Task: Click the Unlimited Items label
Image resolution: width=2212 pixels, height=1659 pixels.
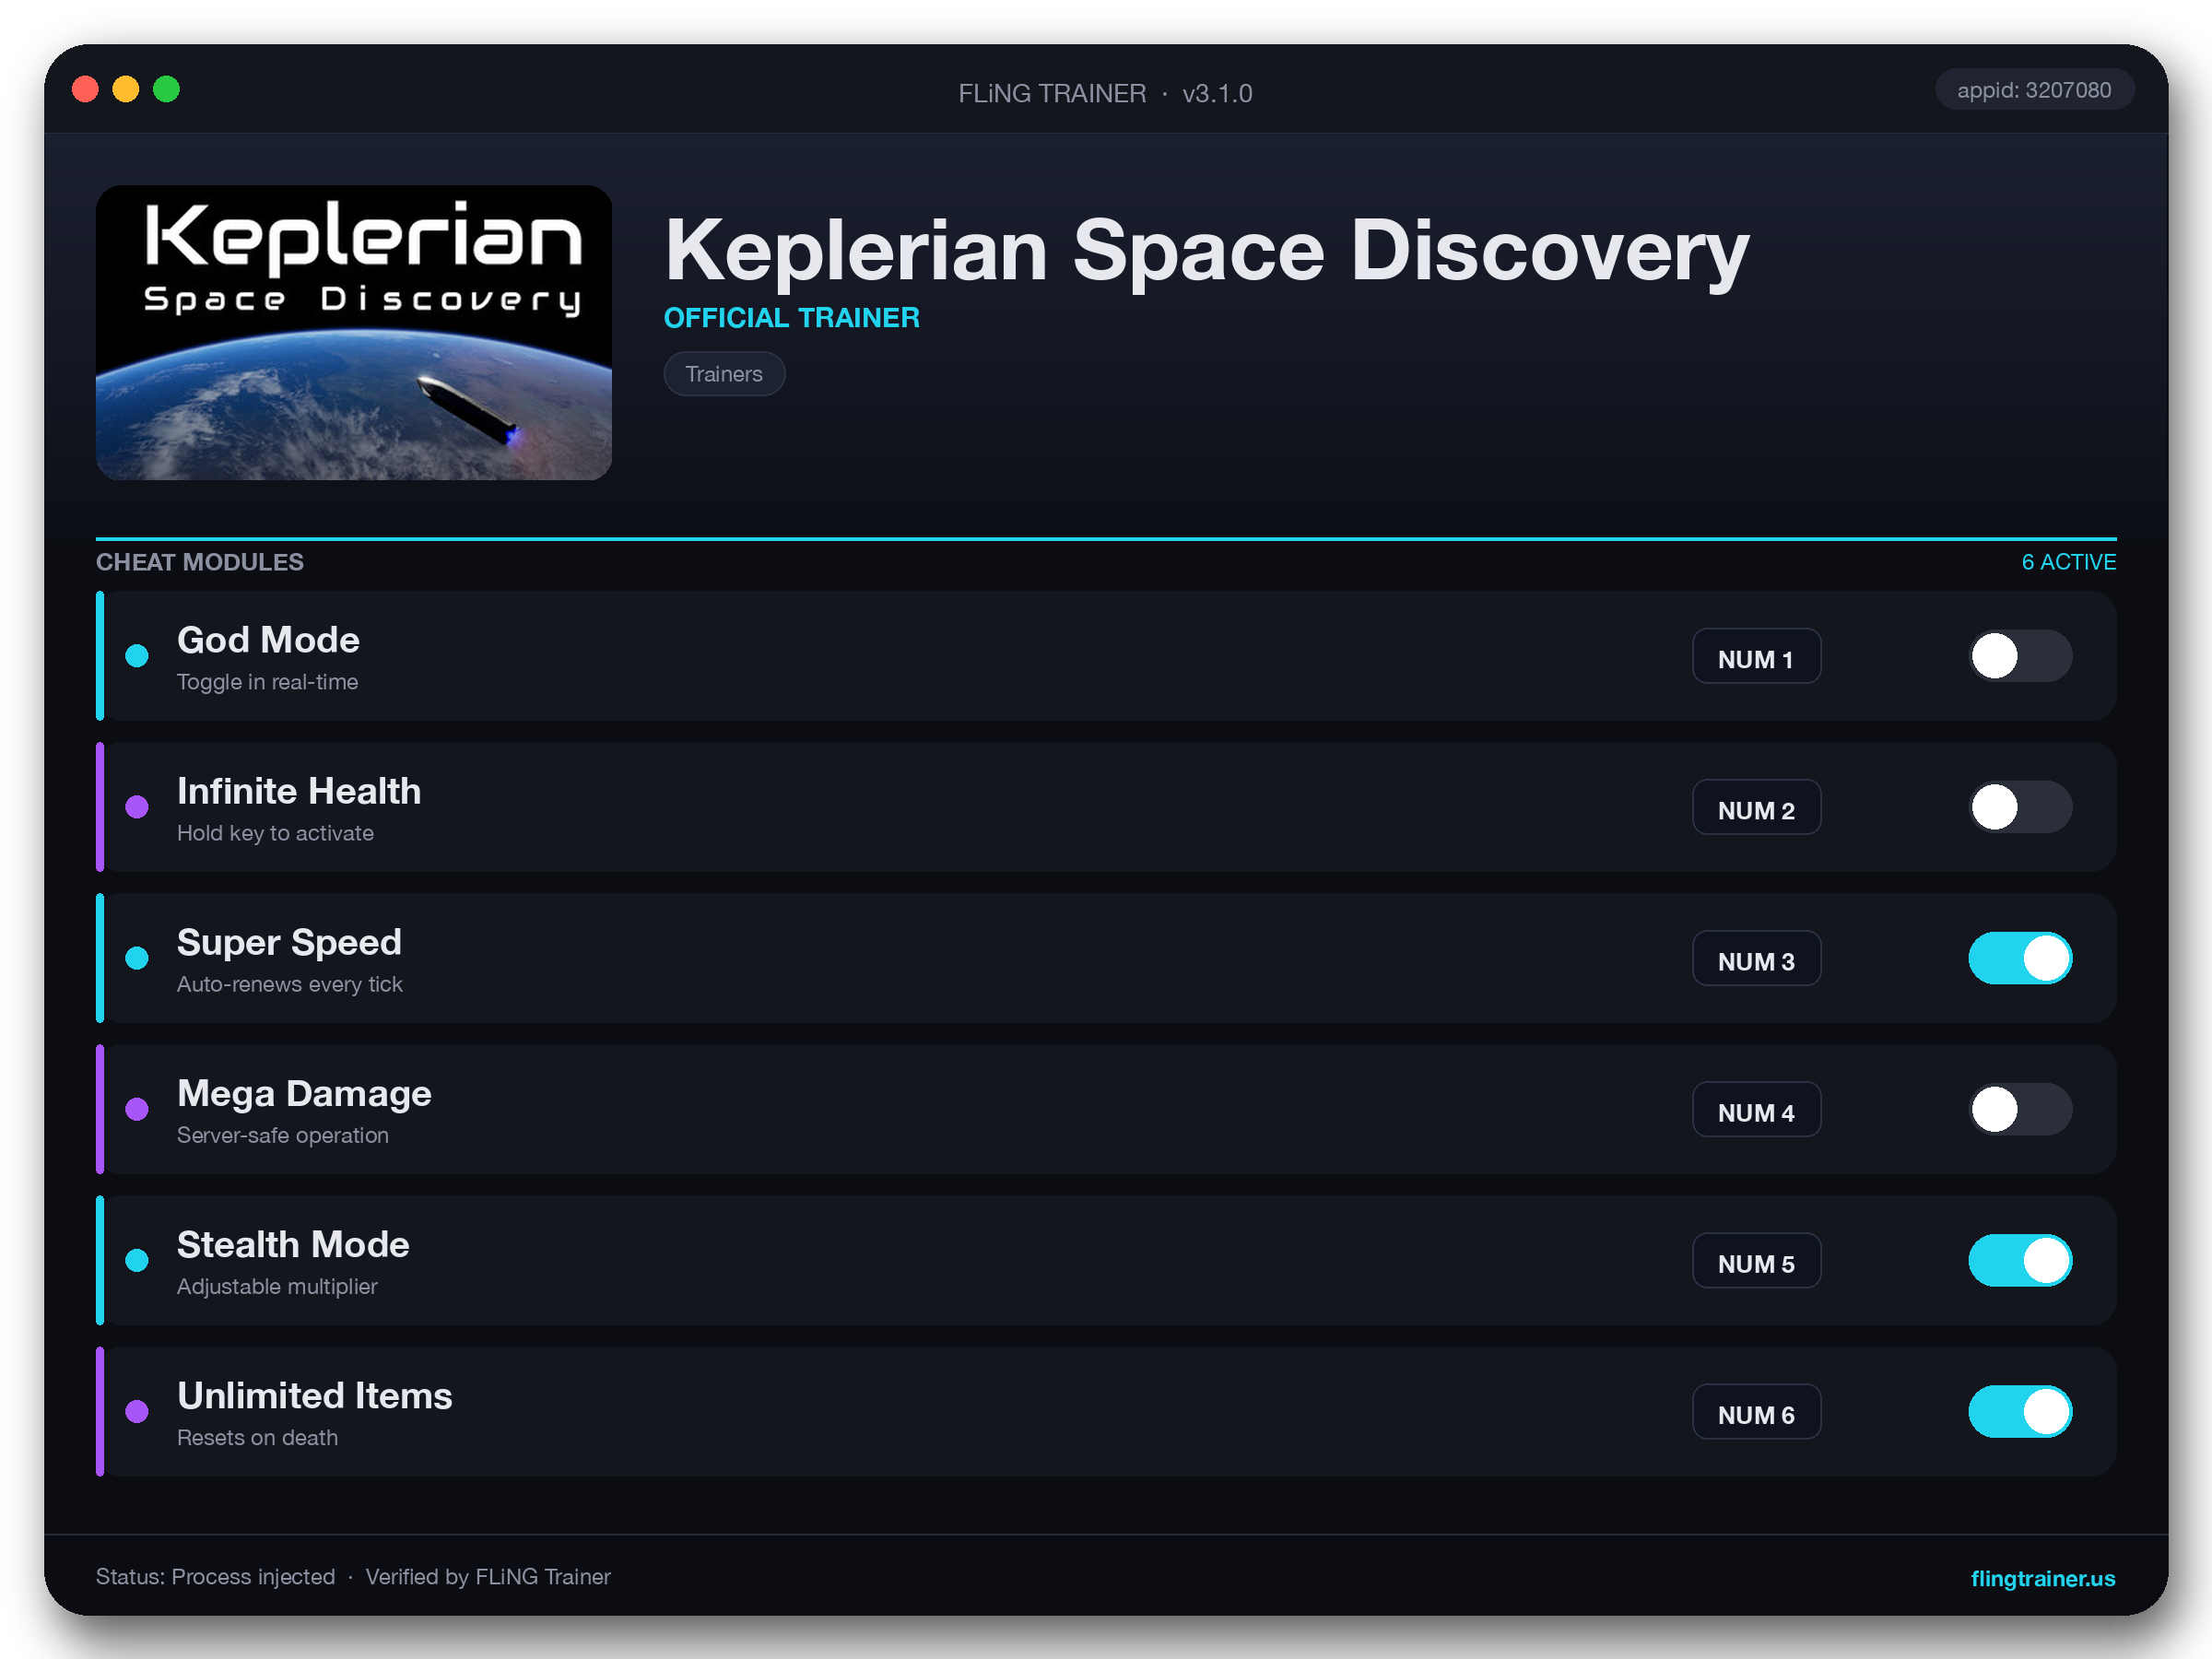Action: pos(315,1395)
